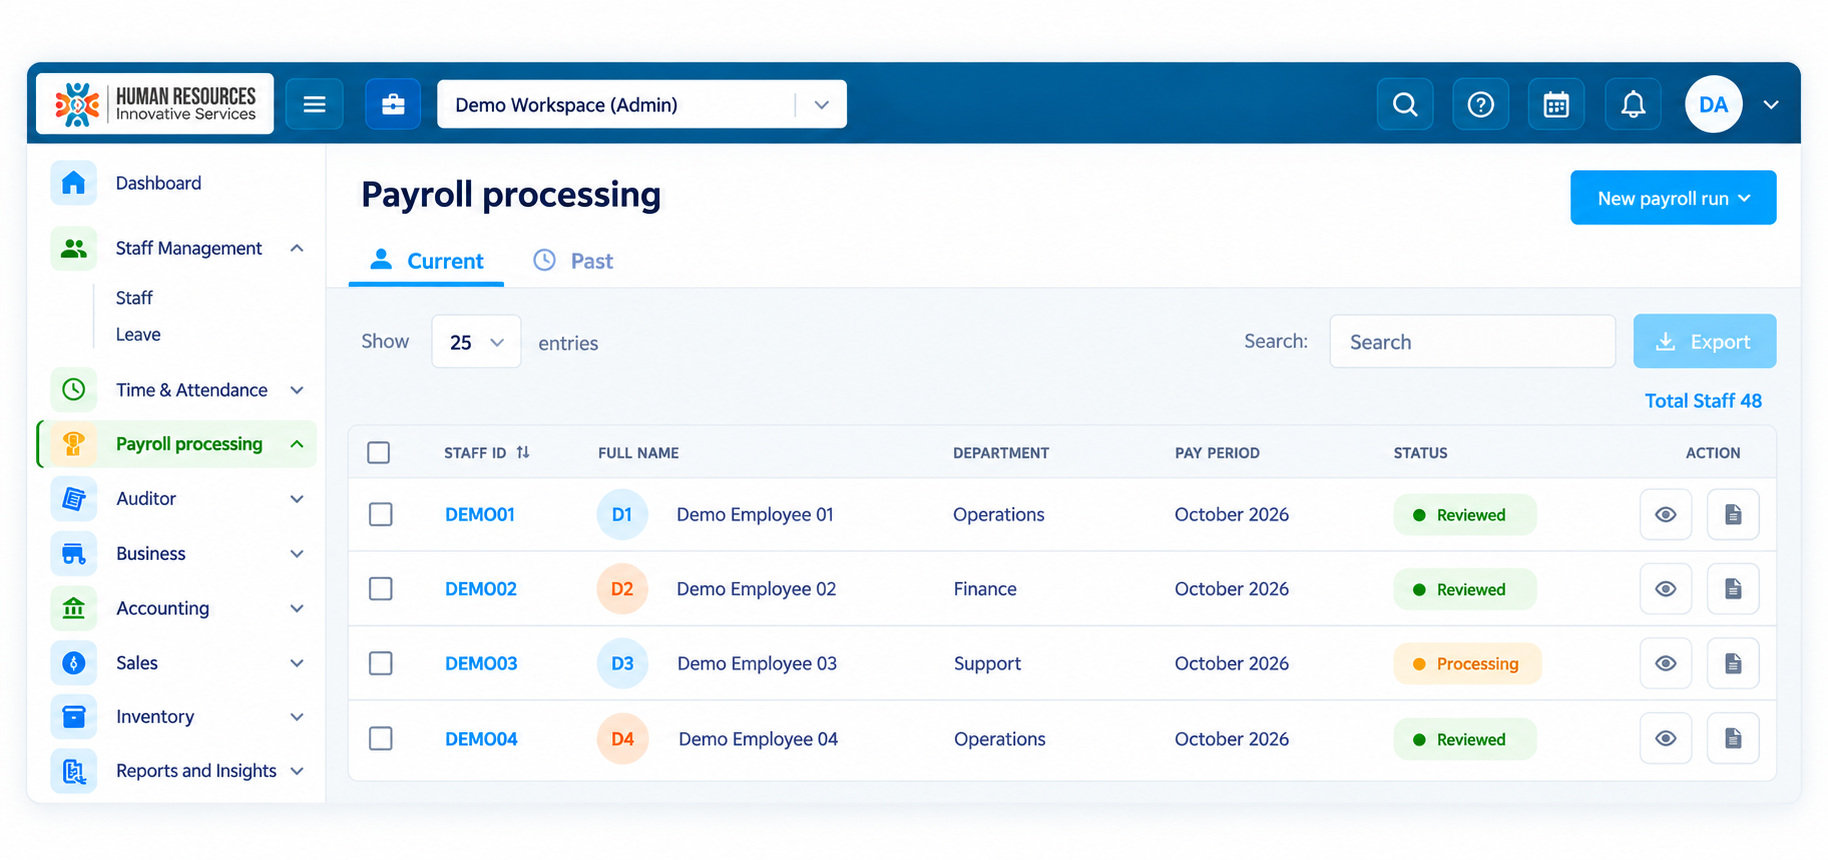Check the DEMO02 row checkbox

coord(380,589)
